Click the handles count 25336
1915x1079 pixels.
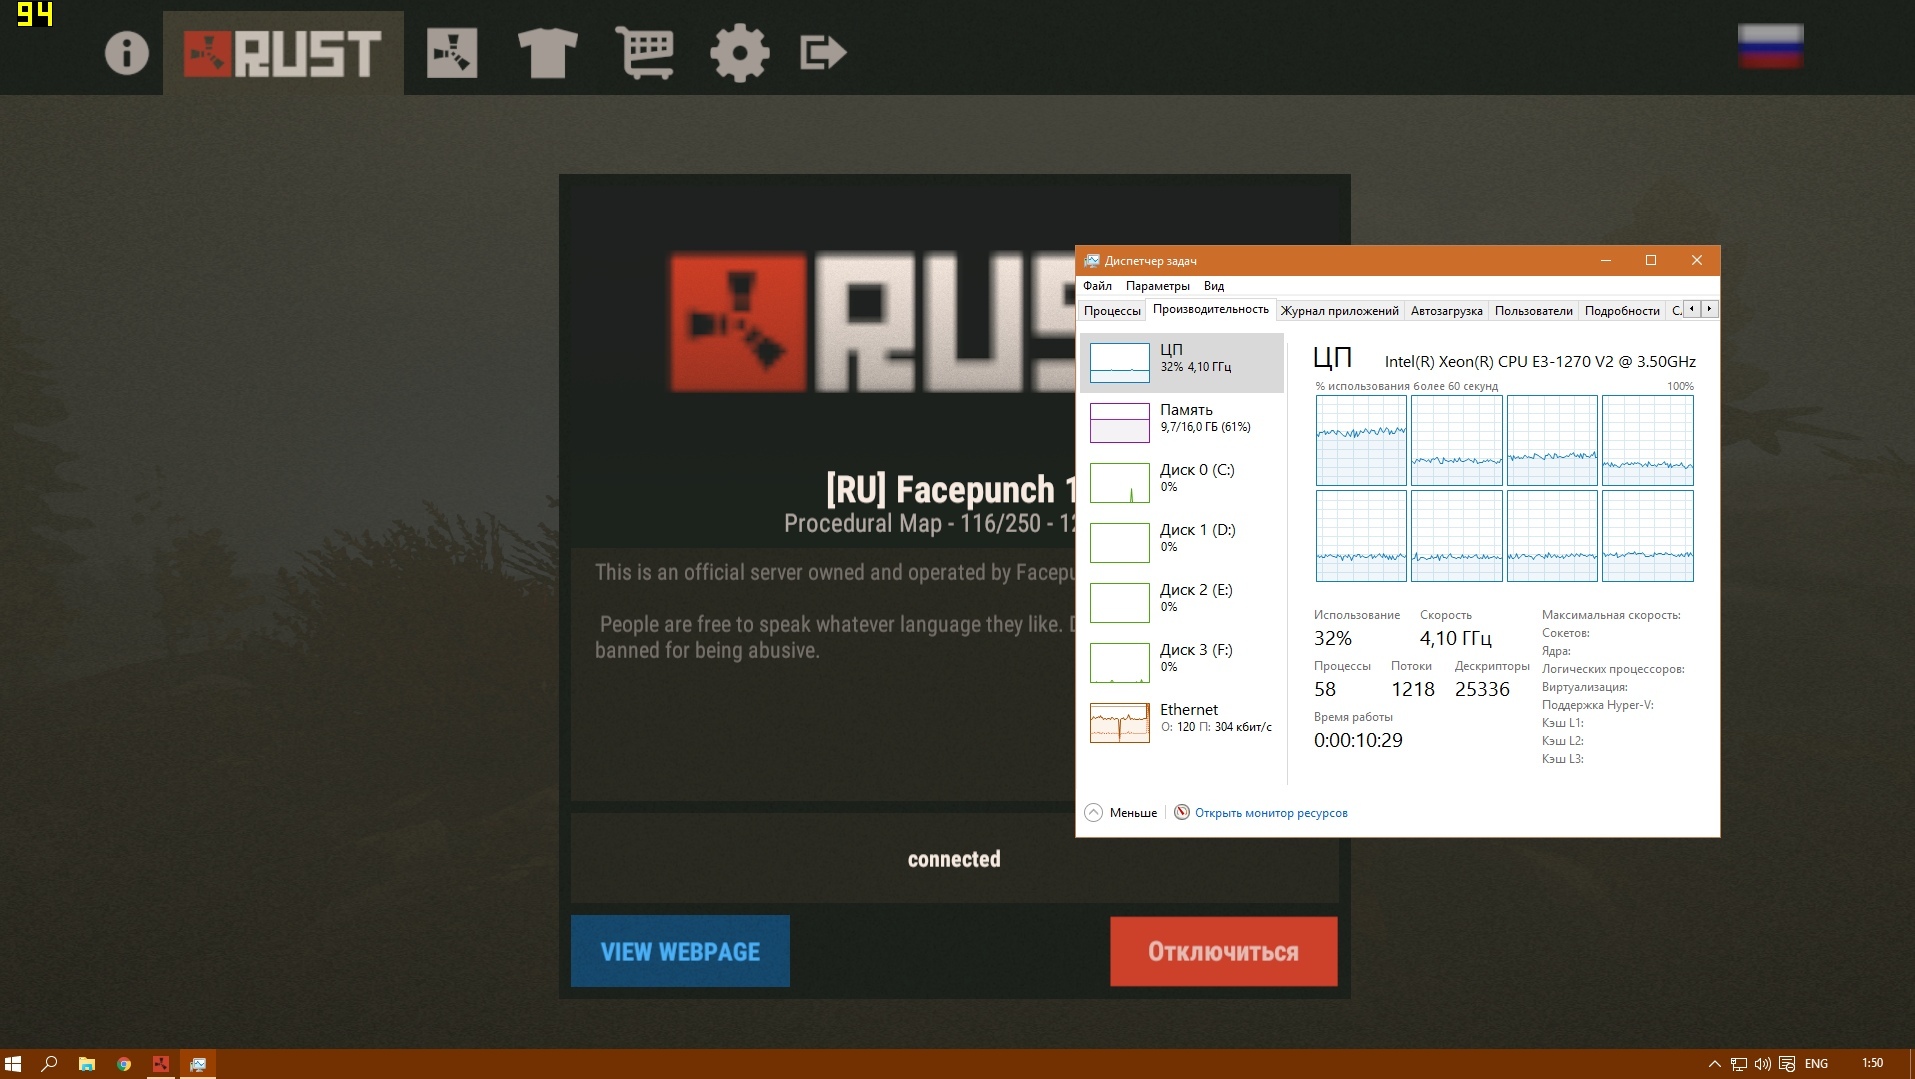1482,689
